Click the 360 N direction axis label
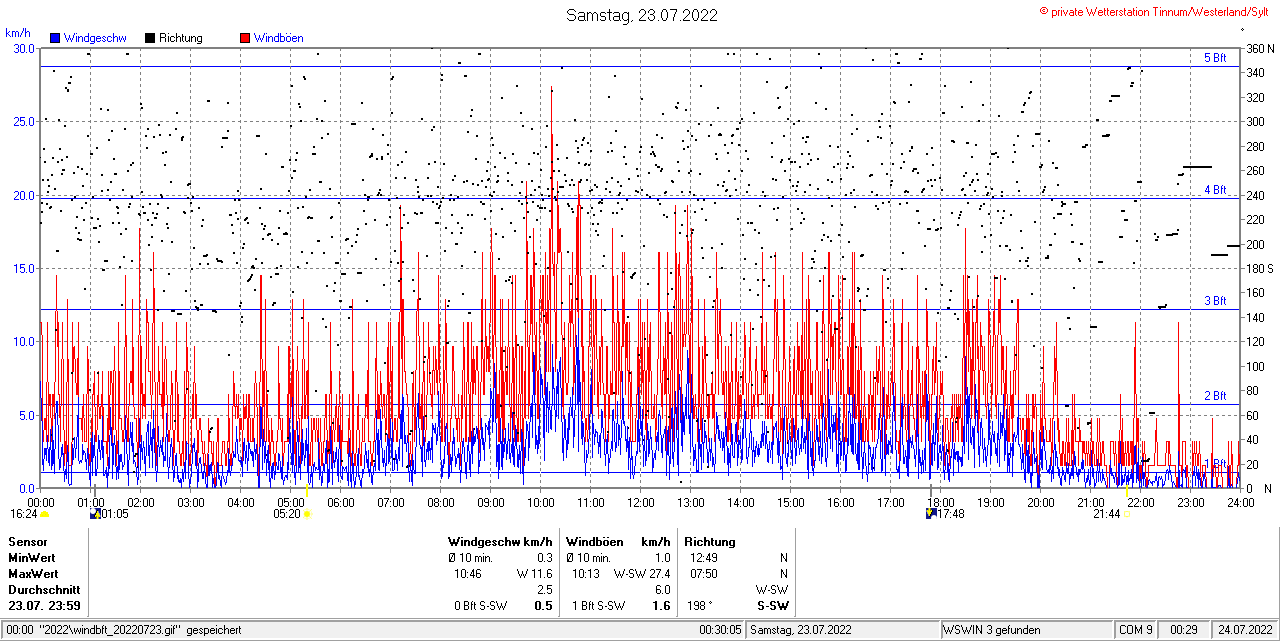 (x=1260, y=48)
